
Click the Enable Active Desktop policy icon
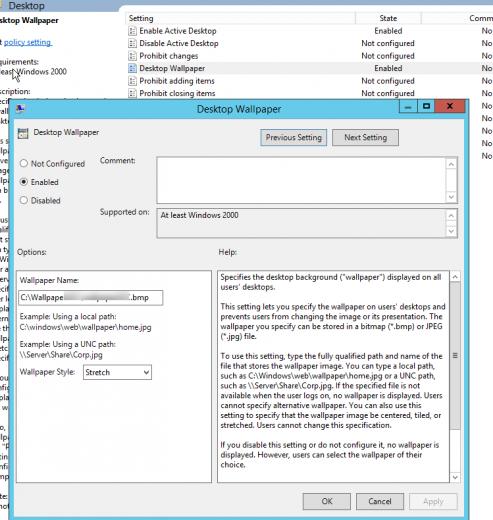pos(132,31)
